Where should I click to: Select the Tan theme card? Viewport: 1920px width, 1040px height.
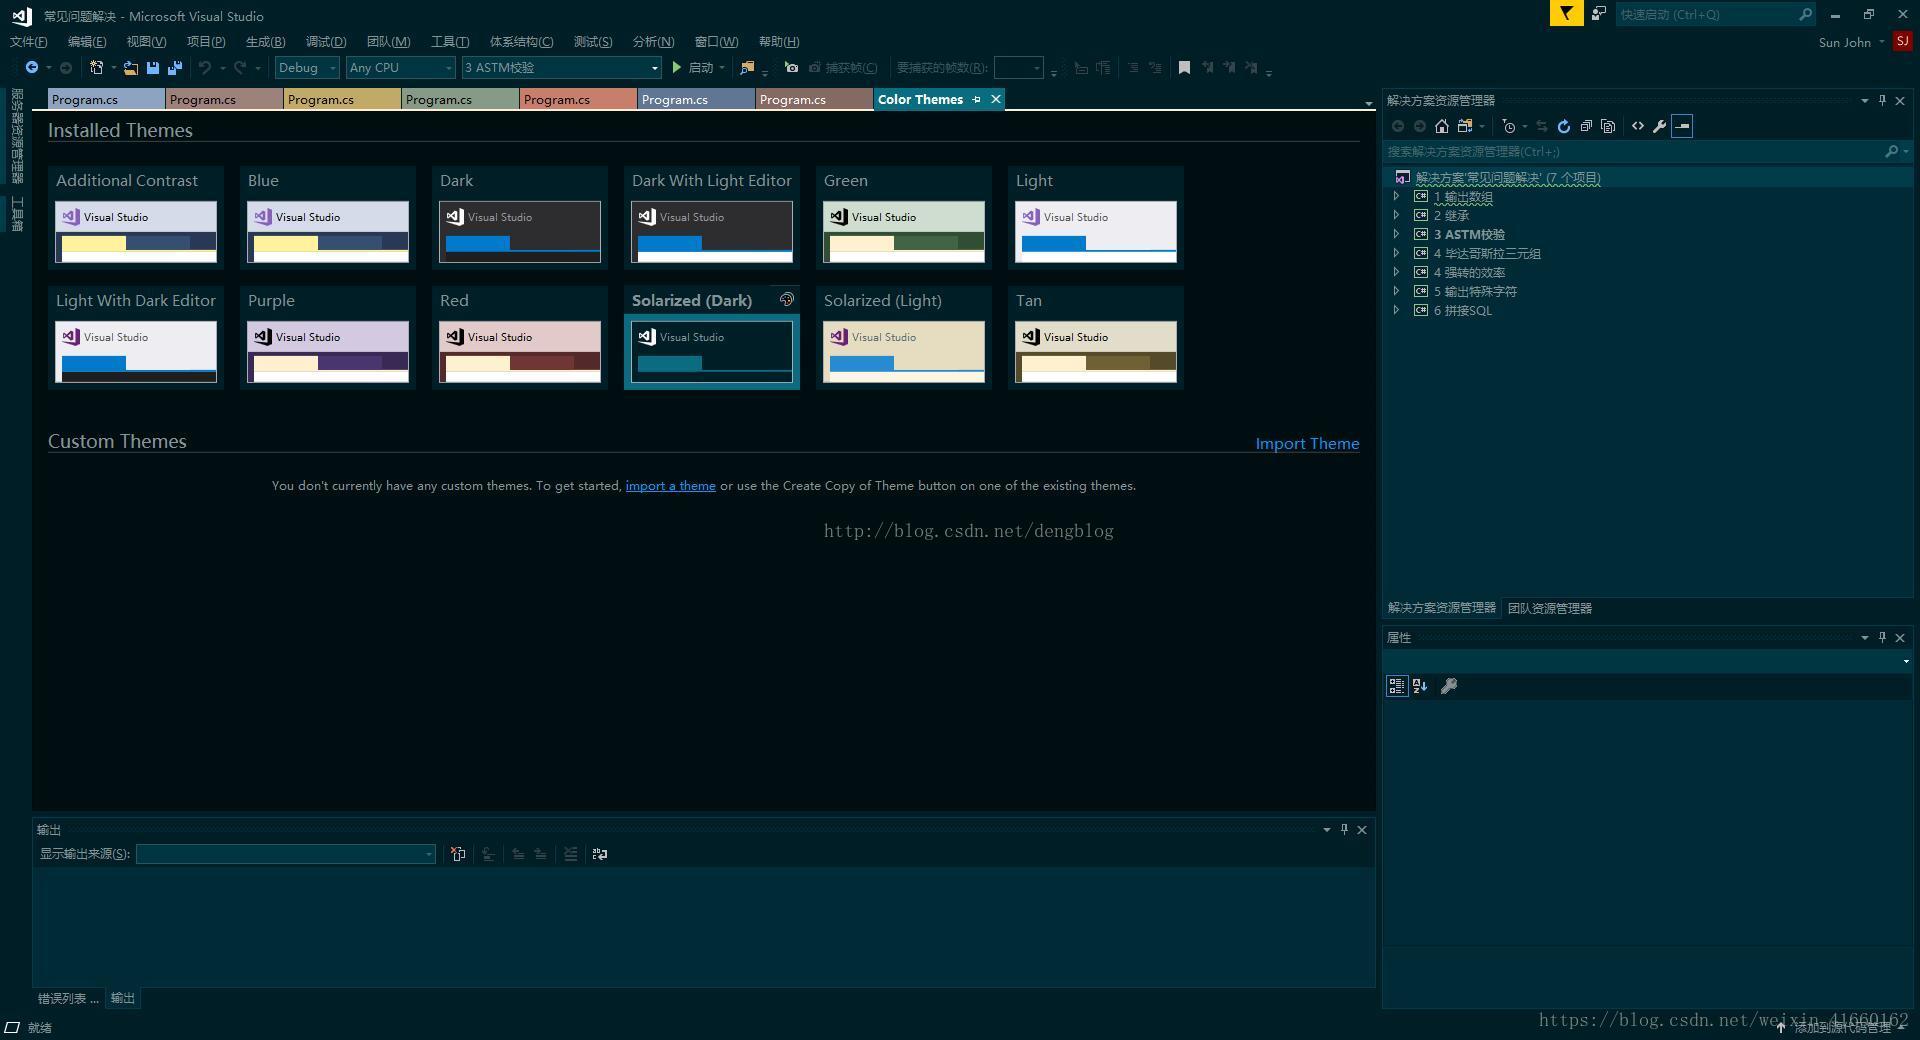click(1096, 338)
